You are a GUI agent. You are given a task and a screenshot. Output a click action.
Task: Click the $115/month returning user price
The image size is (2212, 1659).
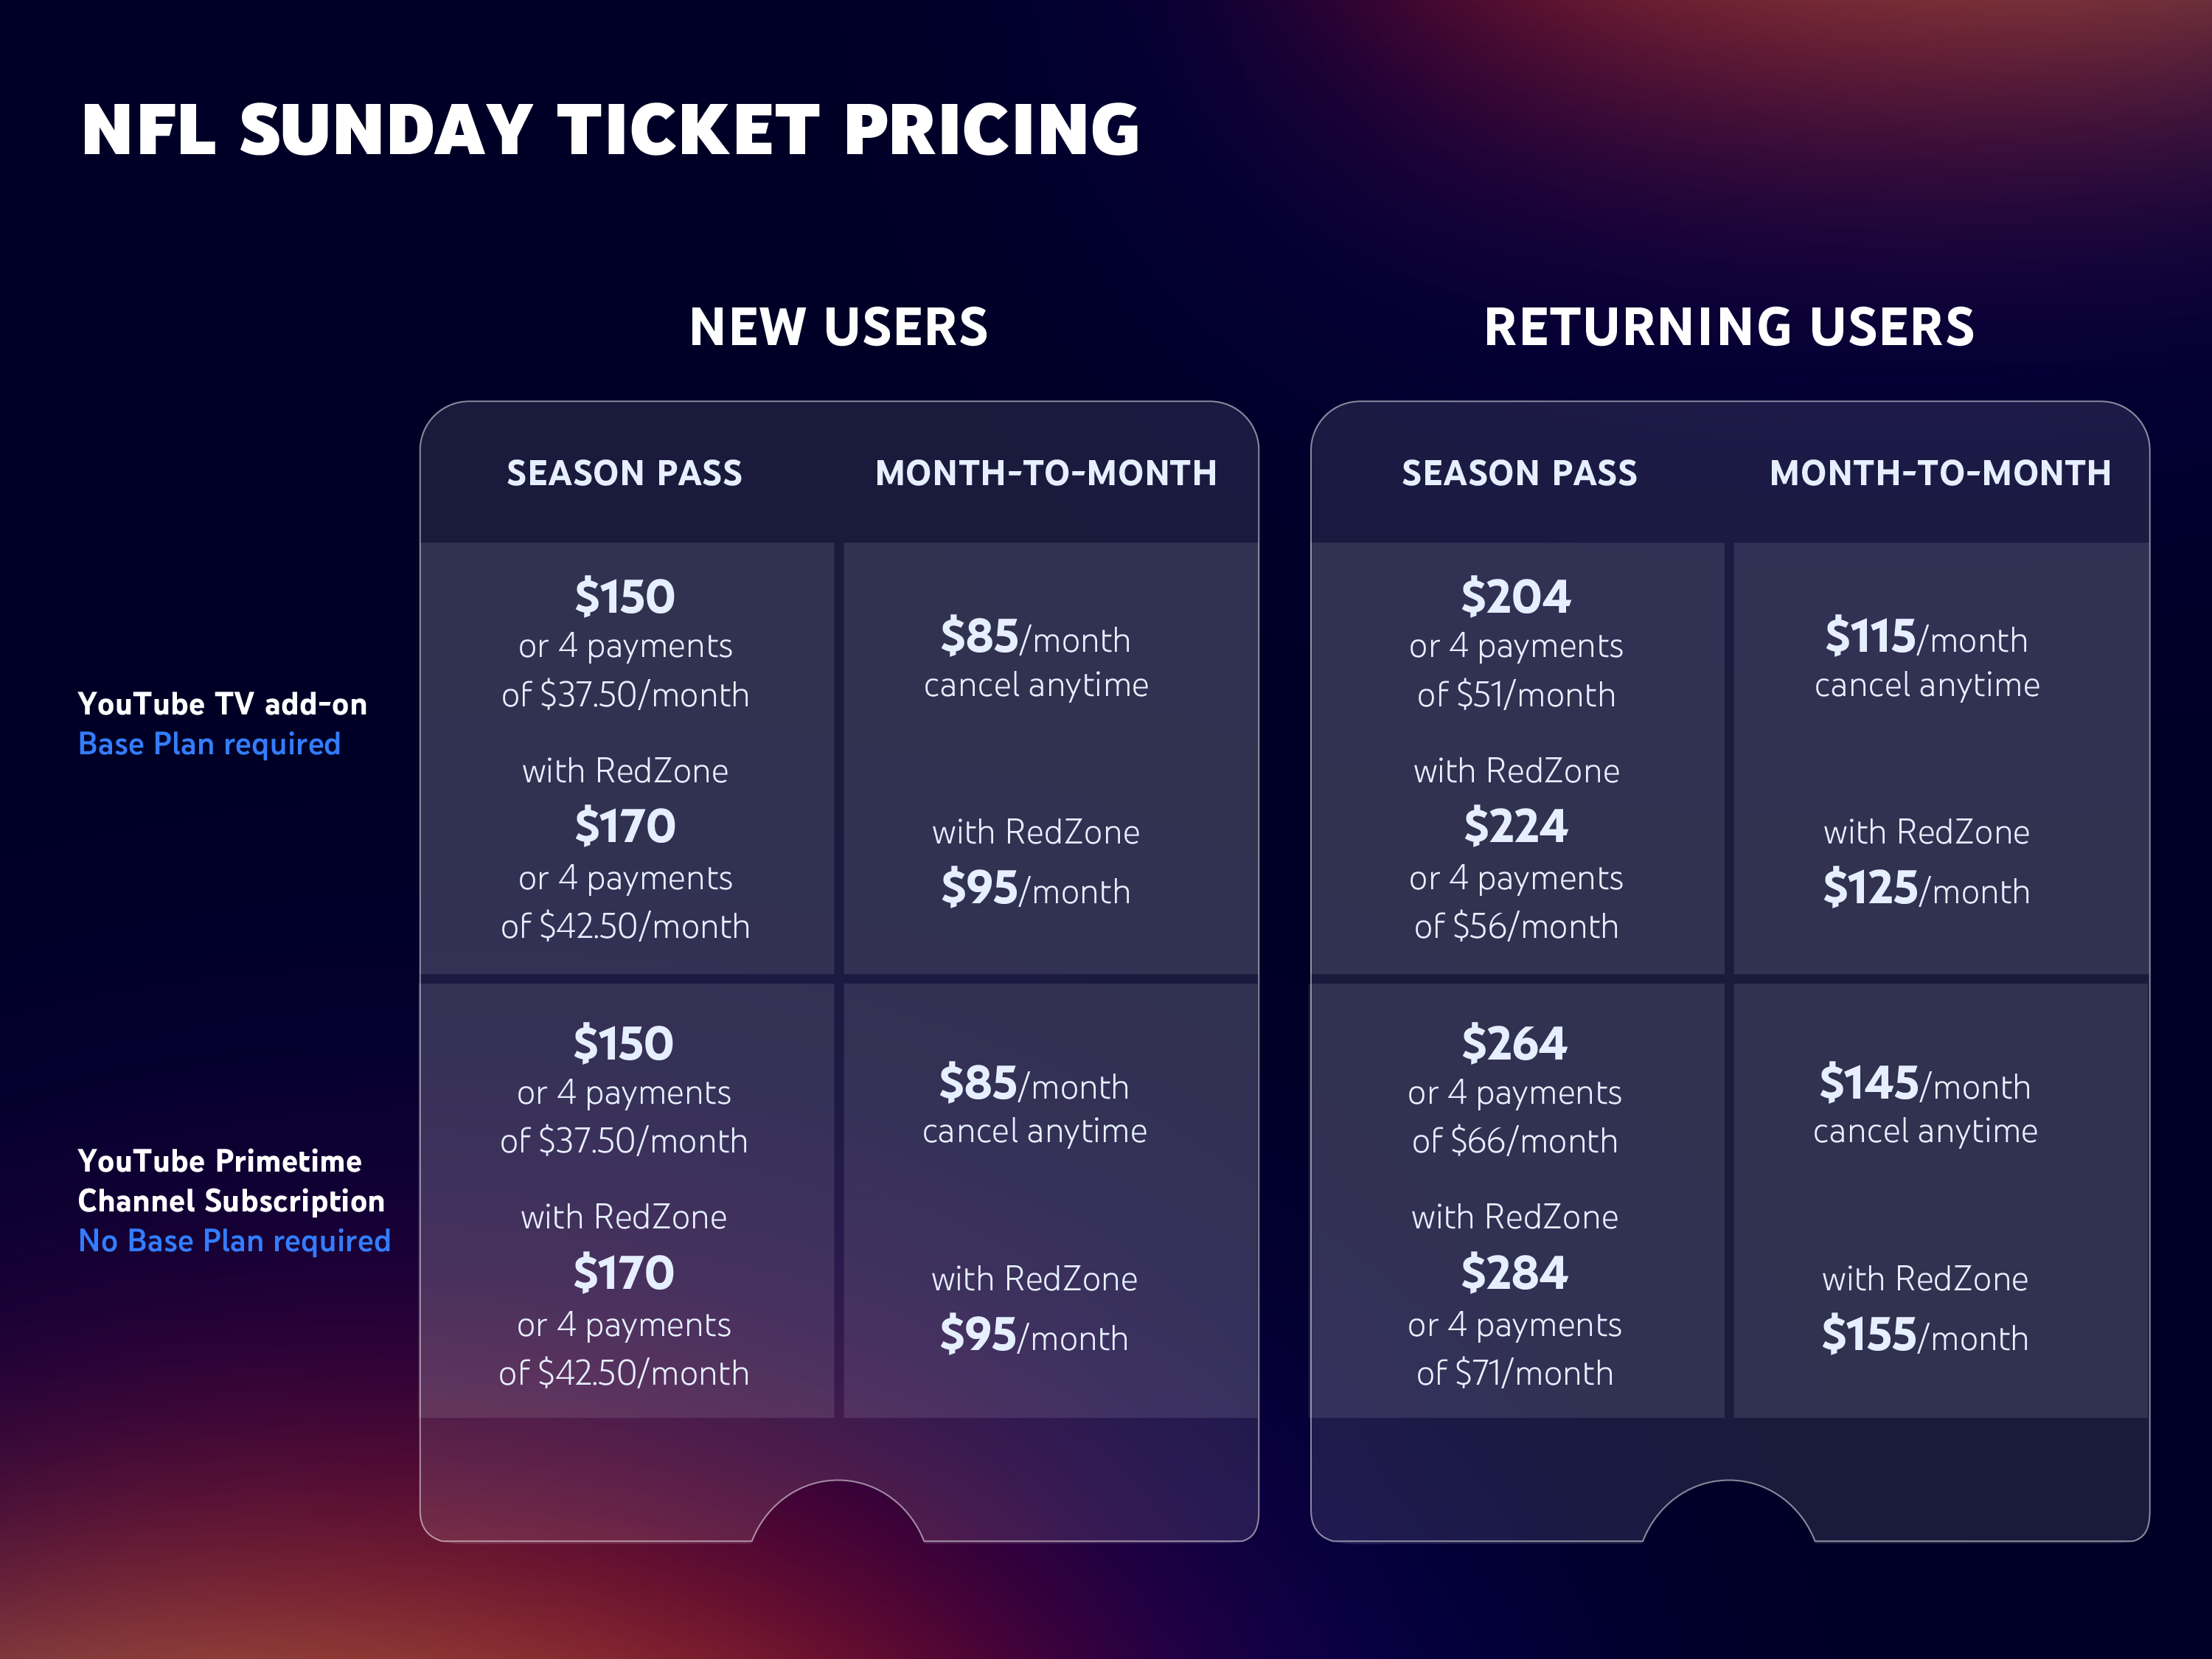tap(1925, 637)
